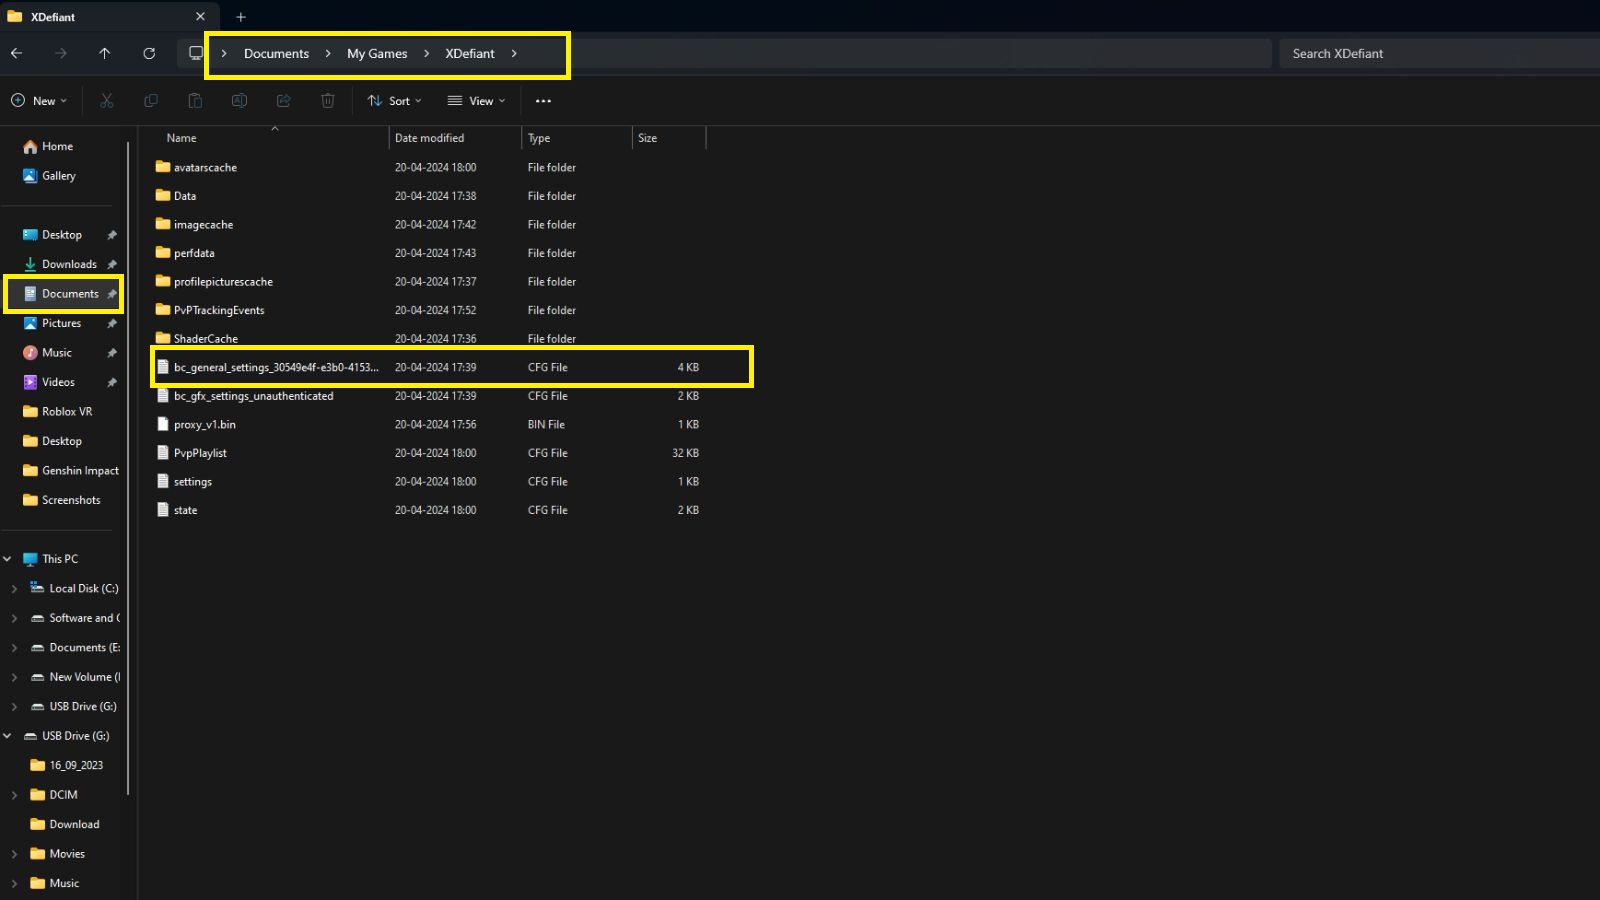Open a new tab with plus button
The height and width of the screenshot is (900, 1600).
point(240,17)
